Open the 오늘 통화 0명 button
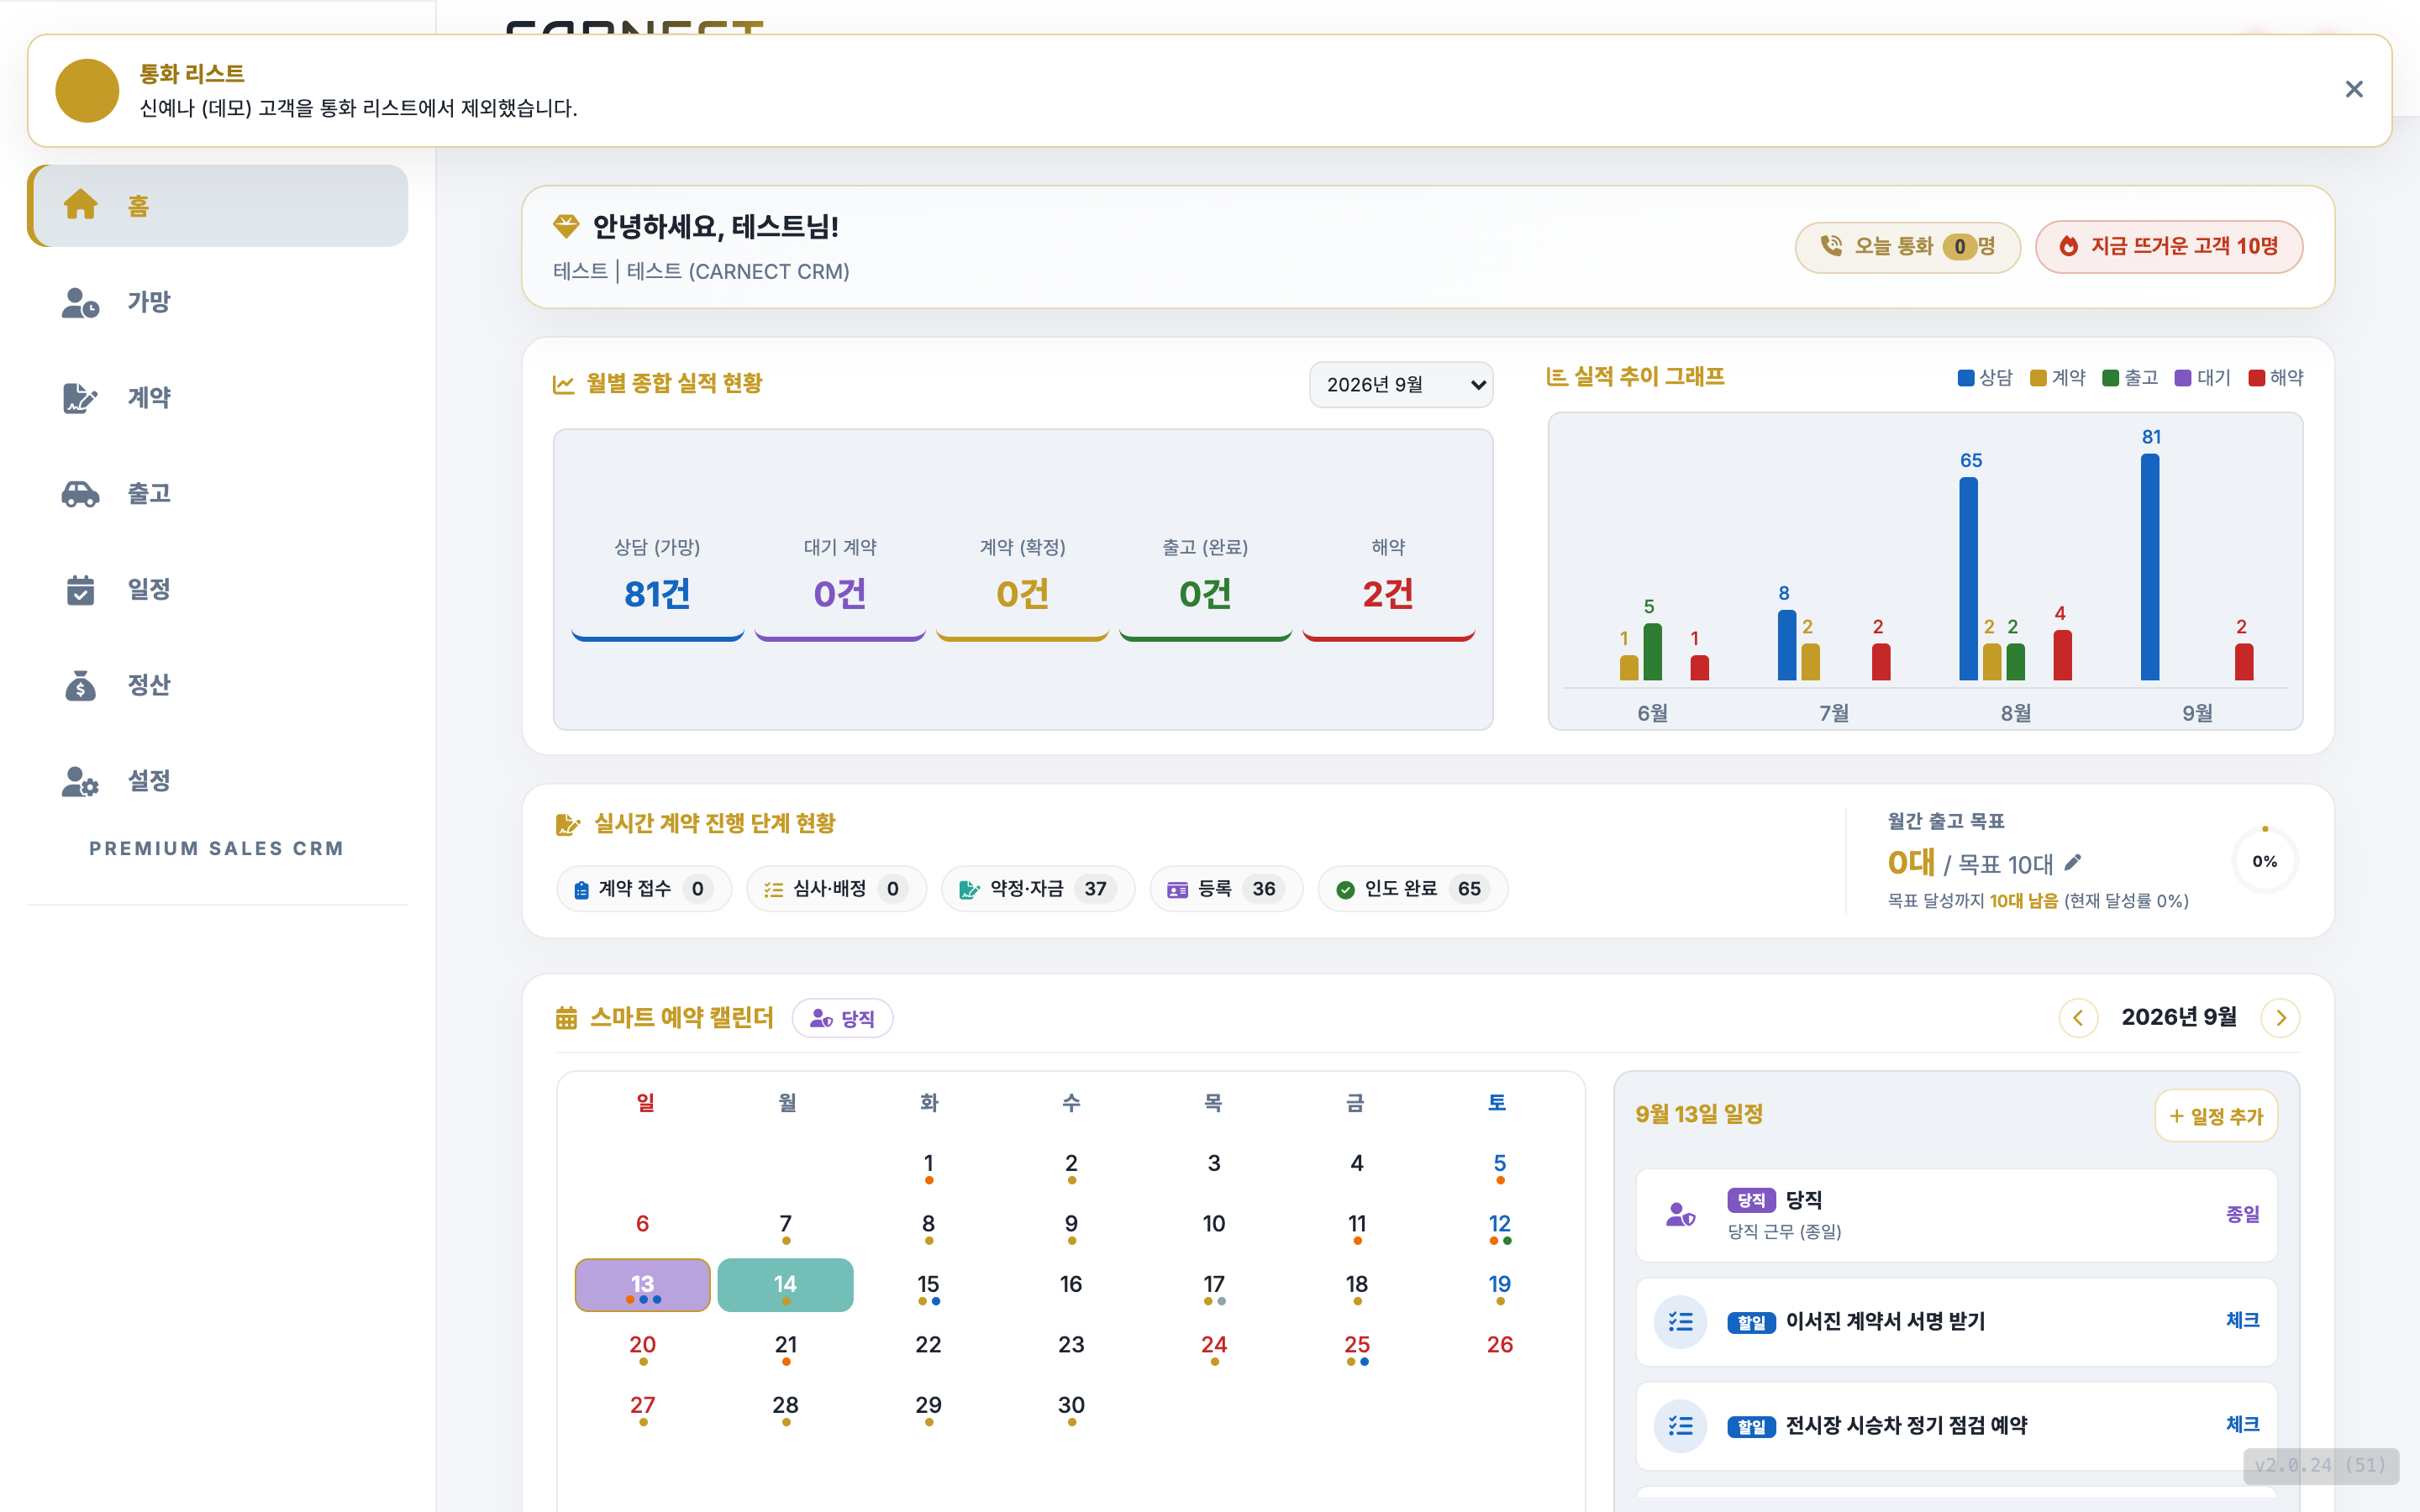This screenshot has height=1512, width=2420. coord(1908,247)
